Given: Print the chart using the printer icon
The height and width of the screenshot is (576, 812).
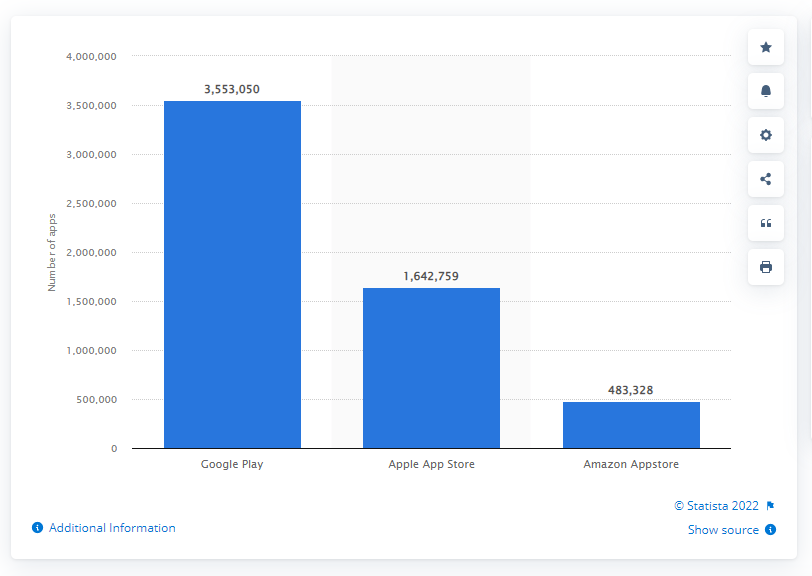Looking at the screenshot, I should tap(765, 267).
